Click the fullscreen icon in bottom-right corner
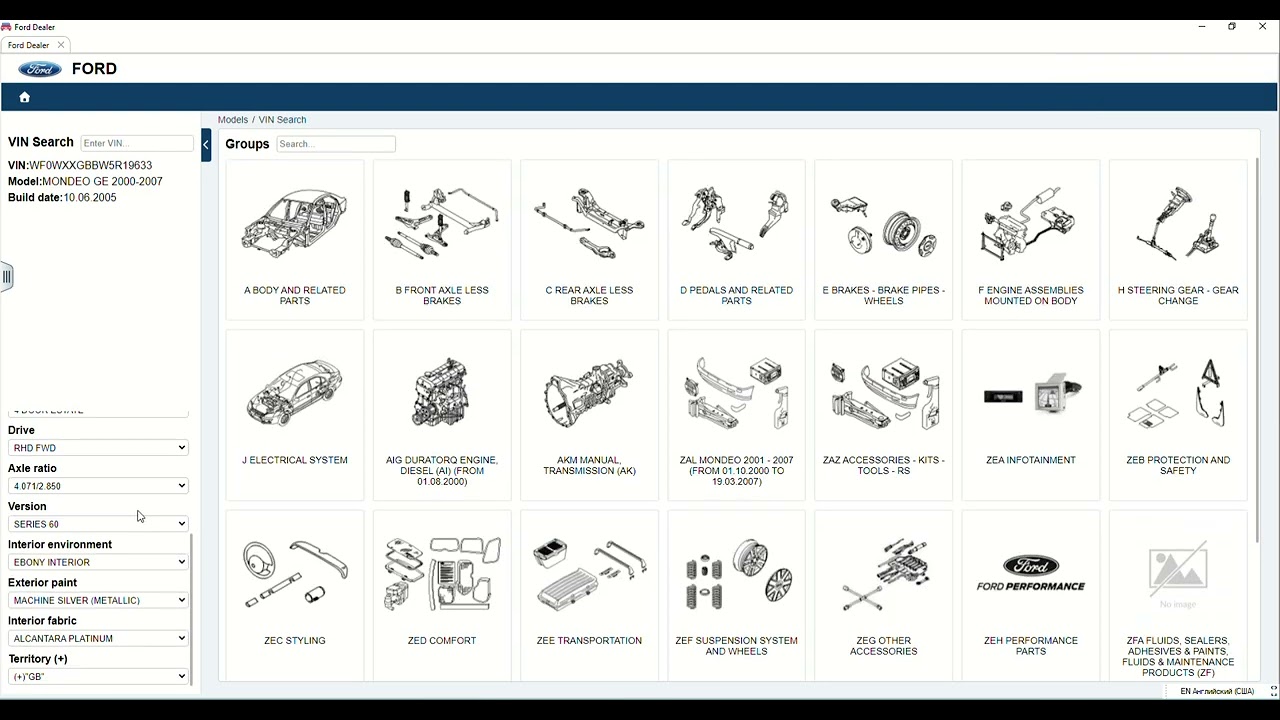The height and width of the screenshot is (720, 1280). point(1273,691)
